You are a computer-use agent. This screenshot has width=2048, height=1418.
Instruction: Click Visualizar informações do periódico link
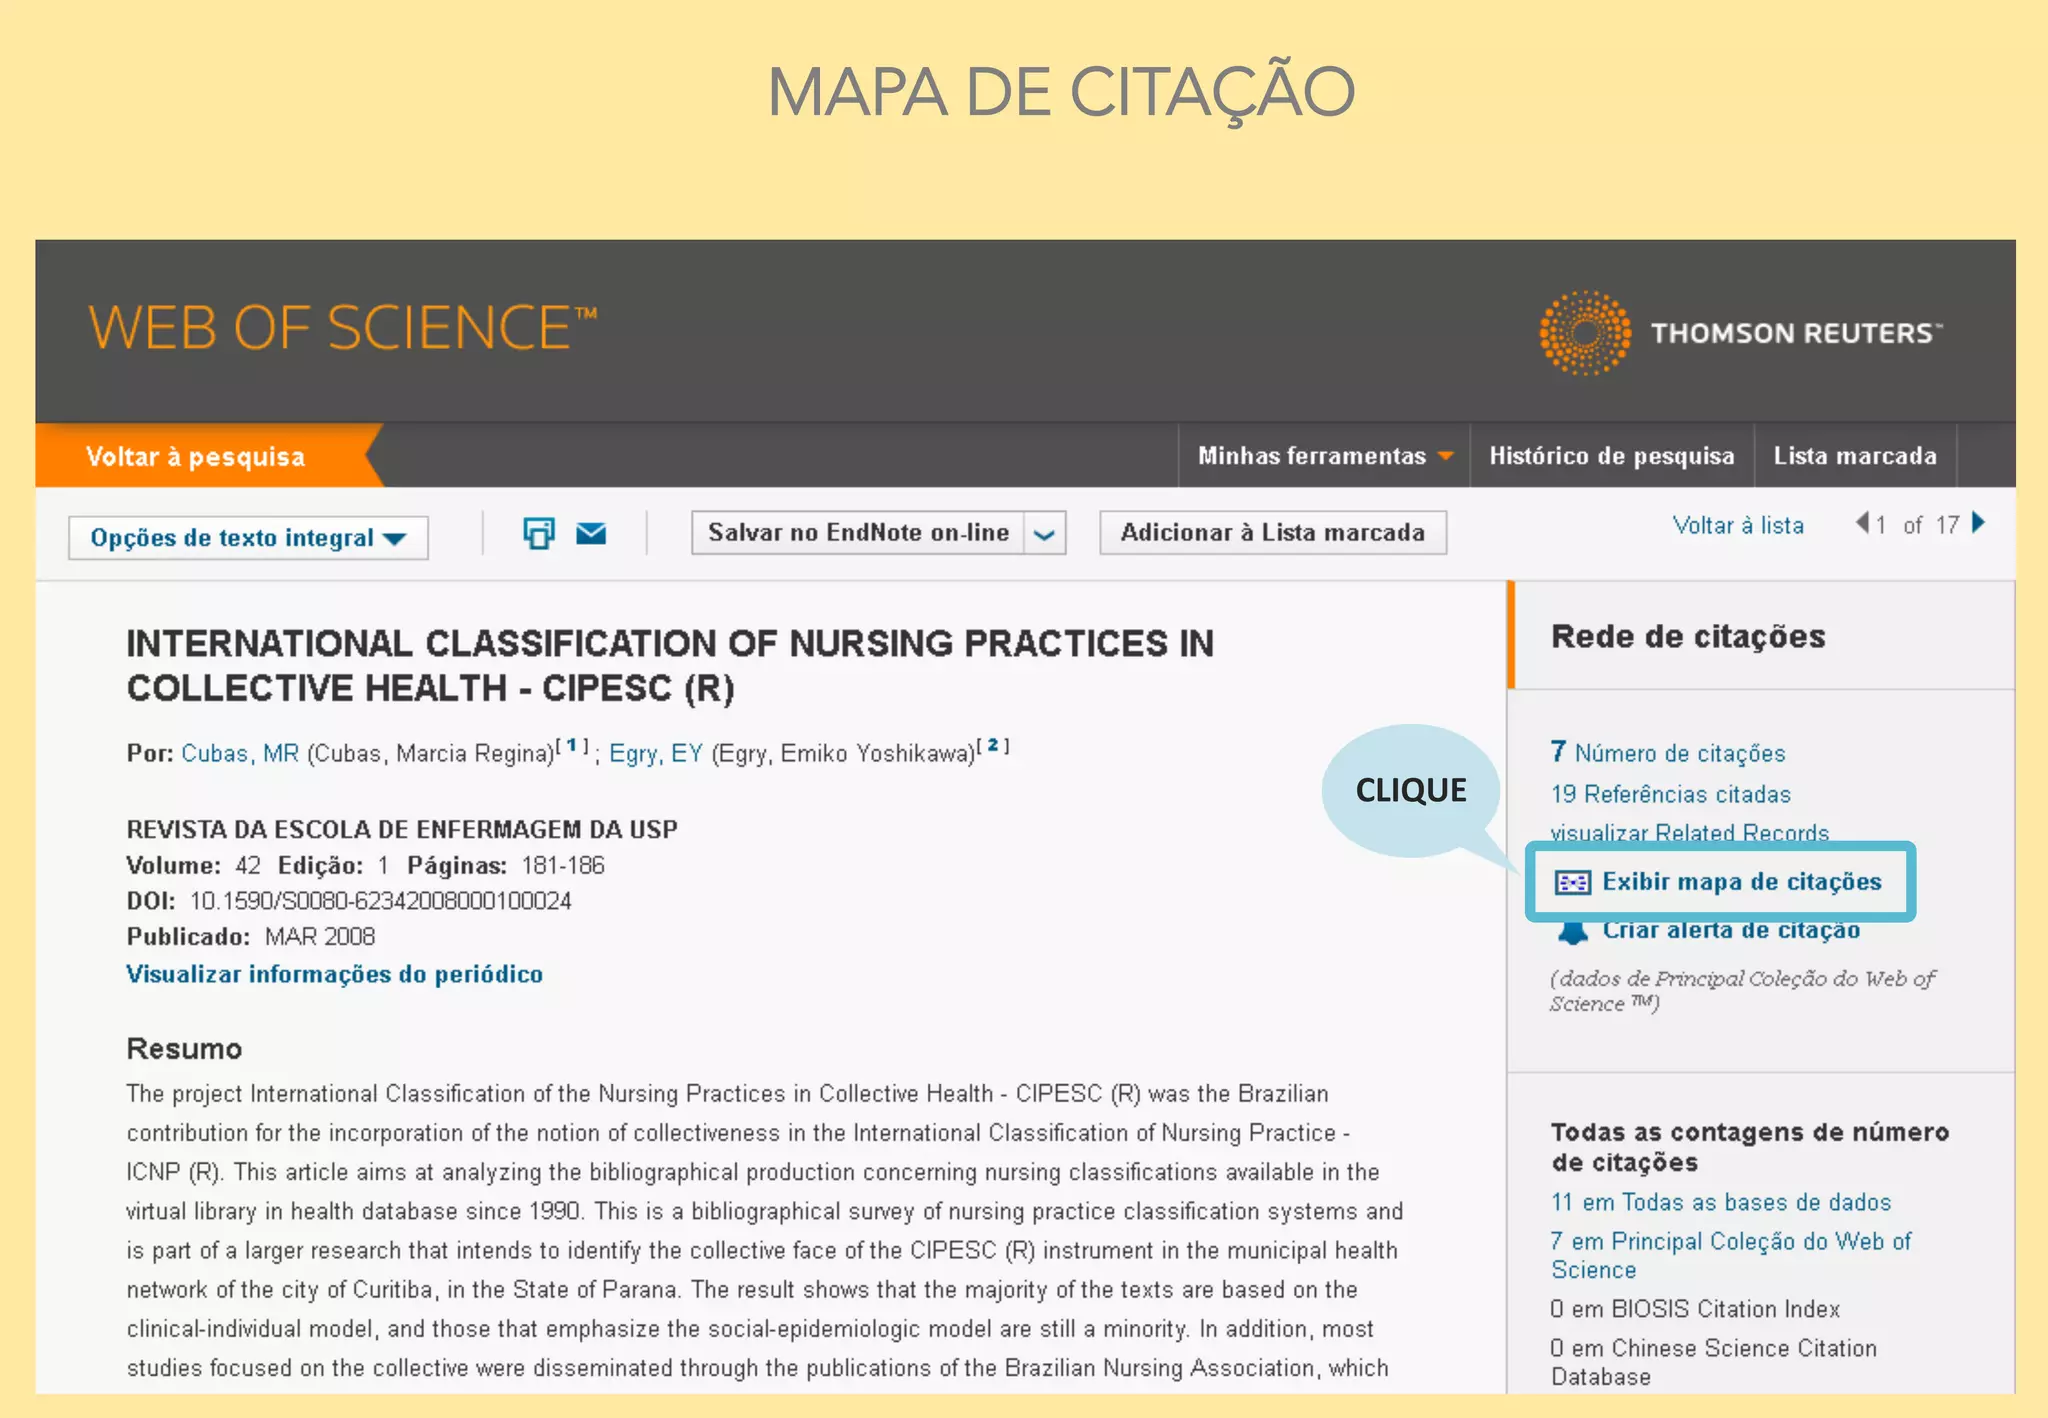click(334, 974)
